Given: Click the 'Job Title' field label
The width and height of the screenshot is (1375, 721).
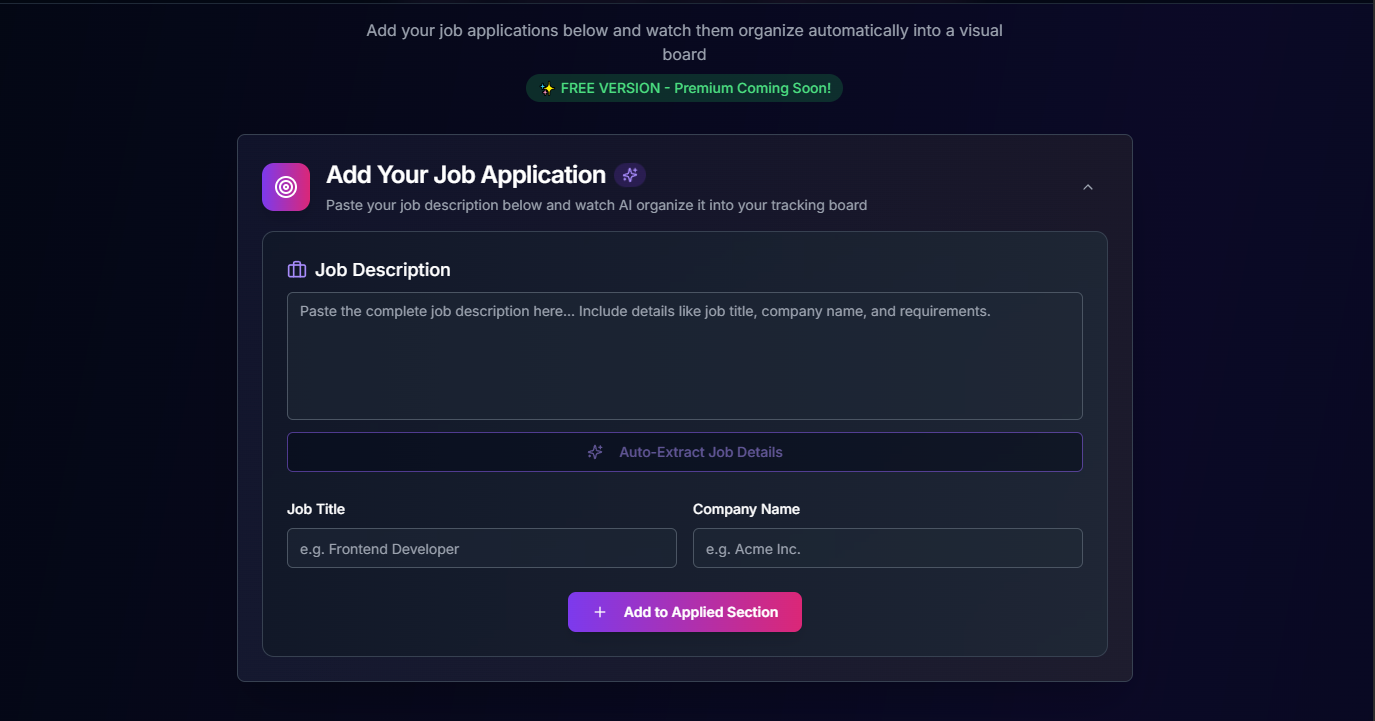Looking at the screenshot, I should coord(316,509).
